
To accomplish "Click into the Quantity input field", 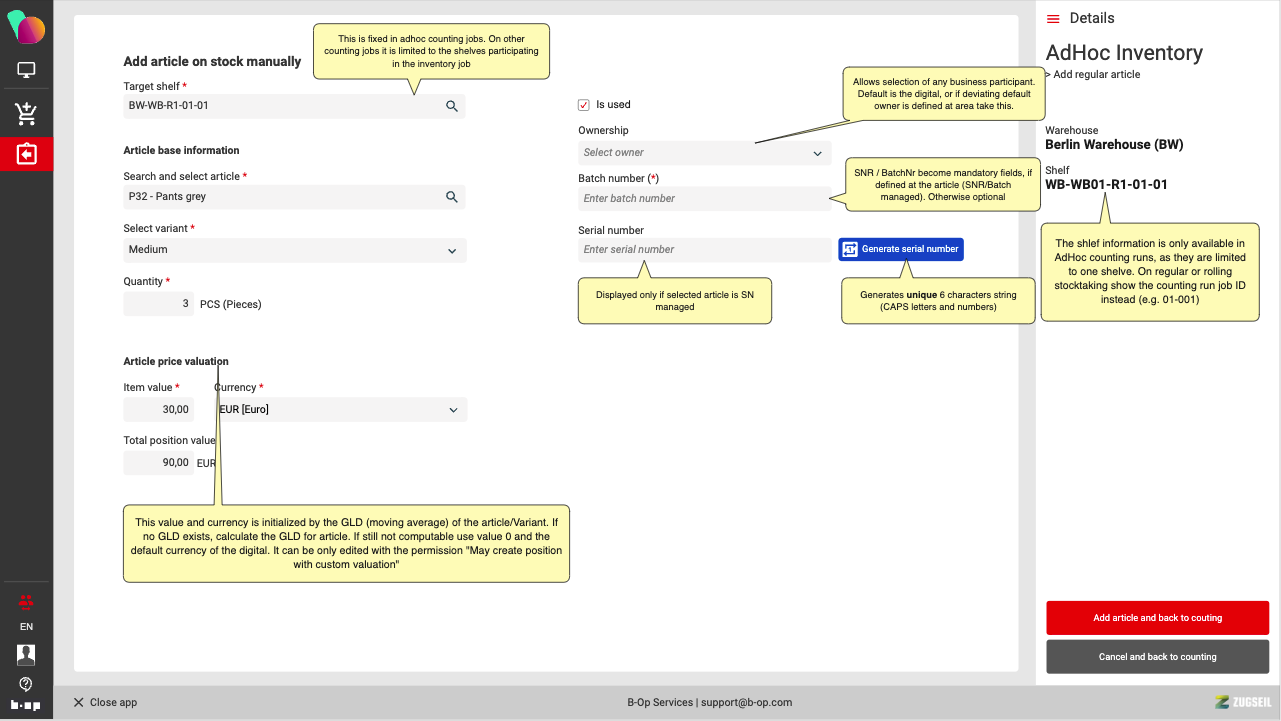I will (158, 304).
